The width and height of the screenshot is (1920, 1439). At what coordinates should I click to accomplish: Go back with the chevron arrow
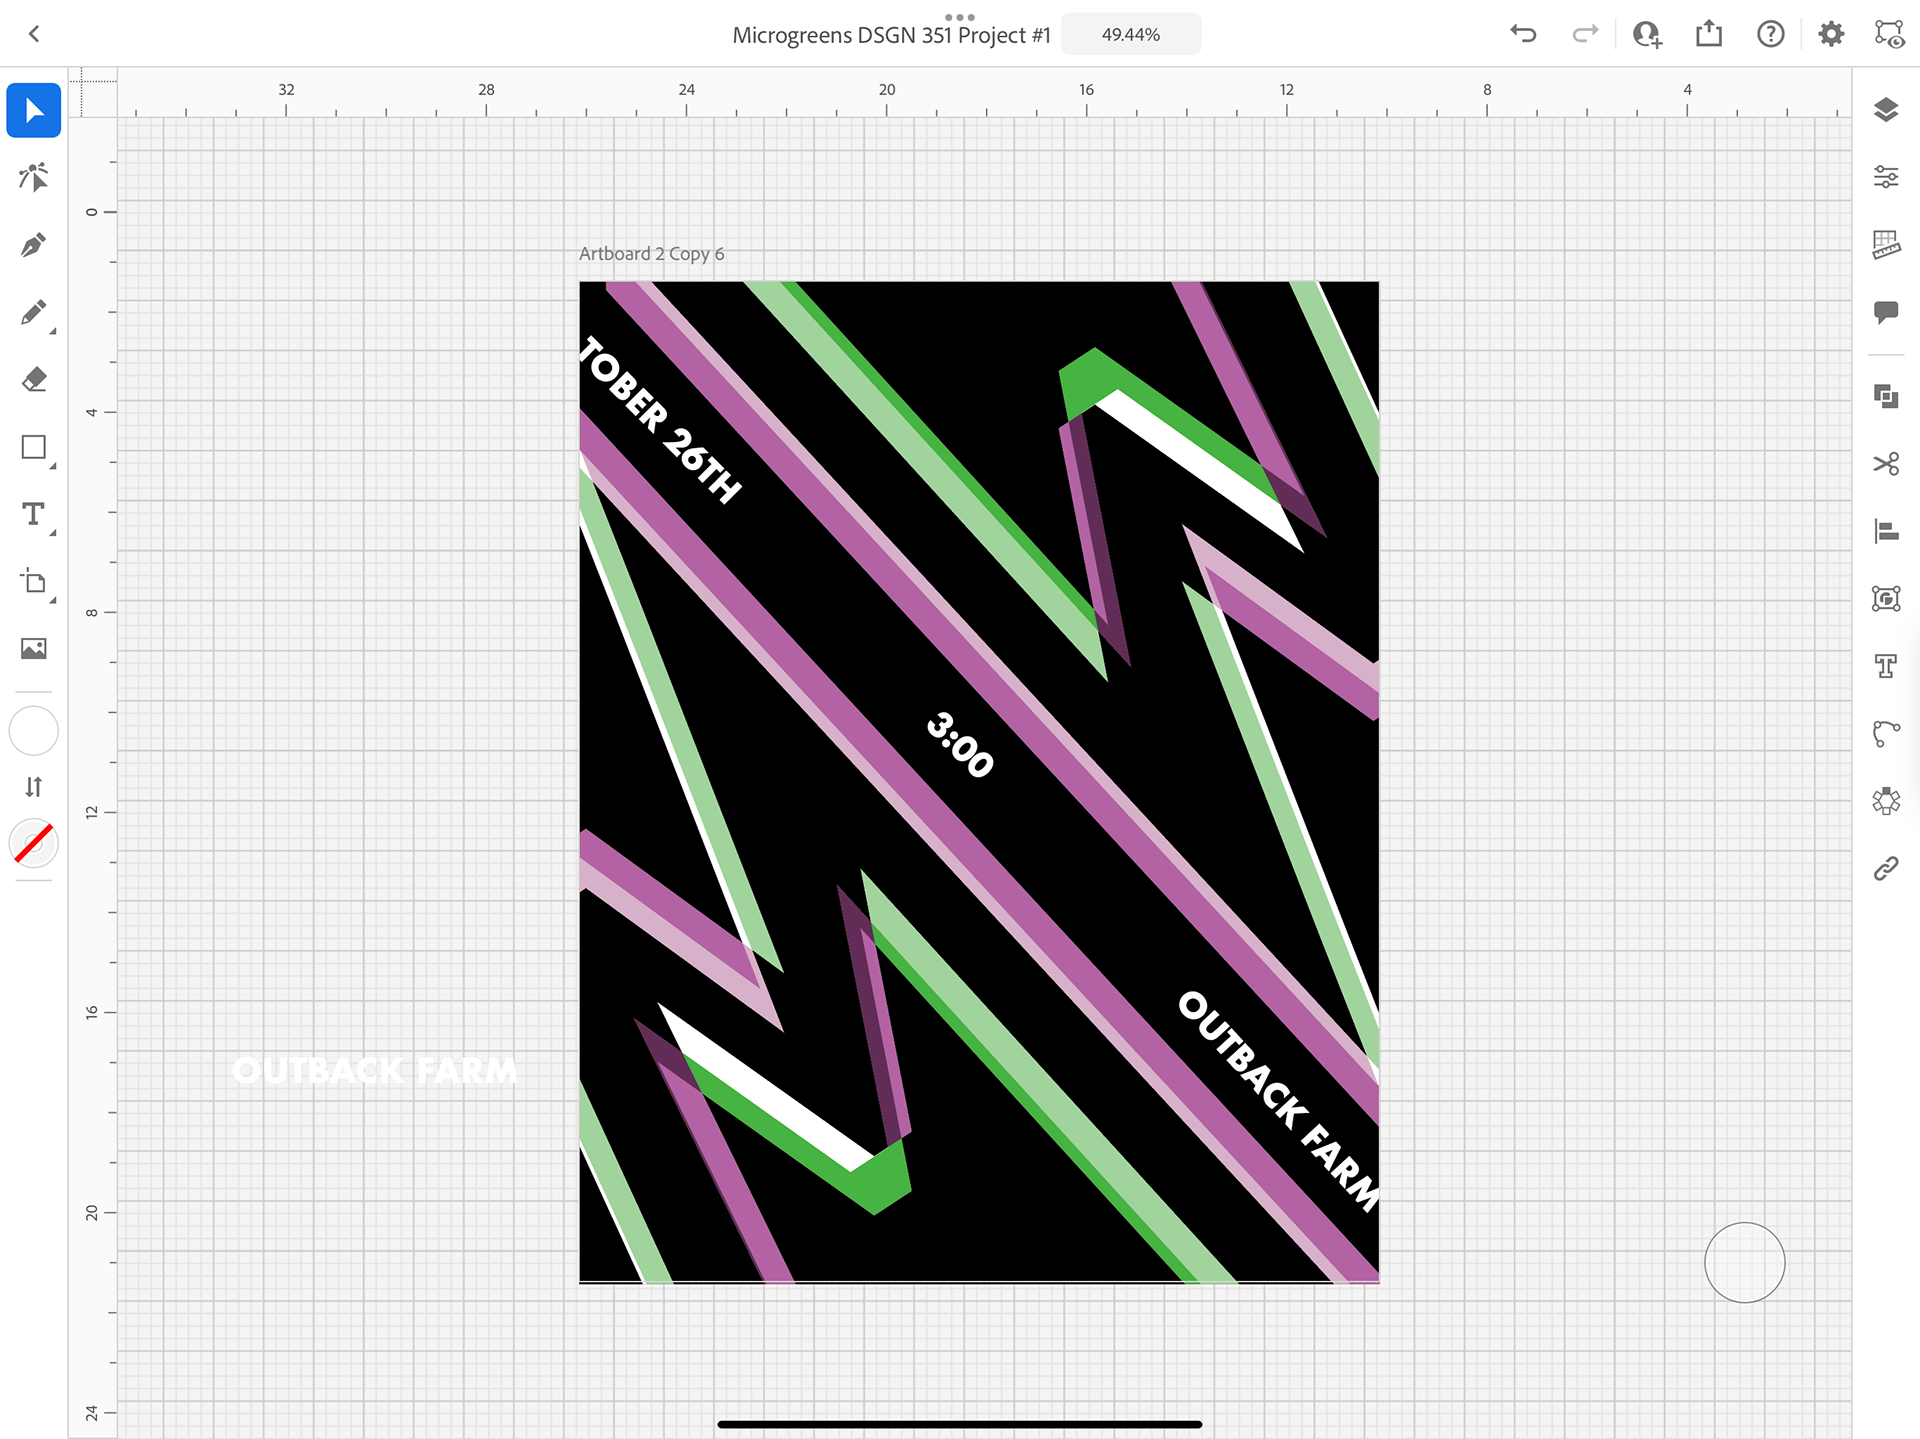(x=34, y=34)
